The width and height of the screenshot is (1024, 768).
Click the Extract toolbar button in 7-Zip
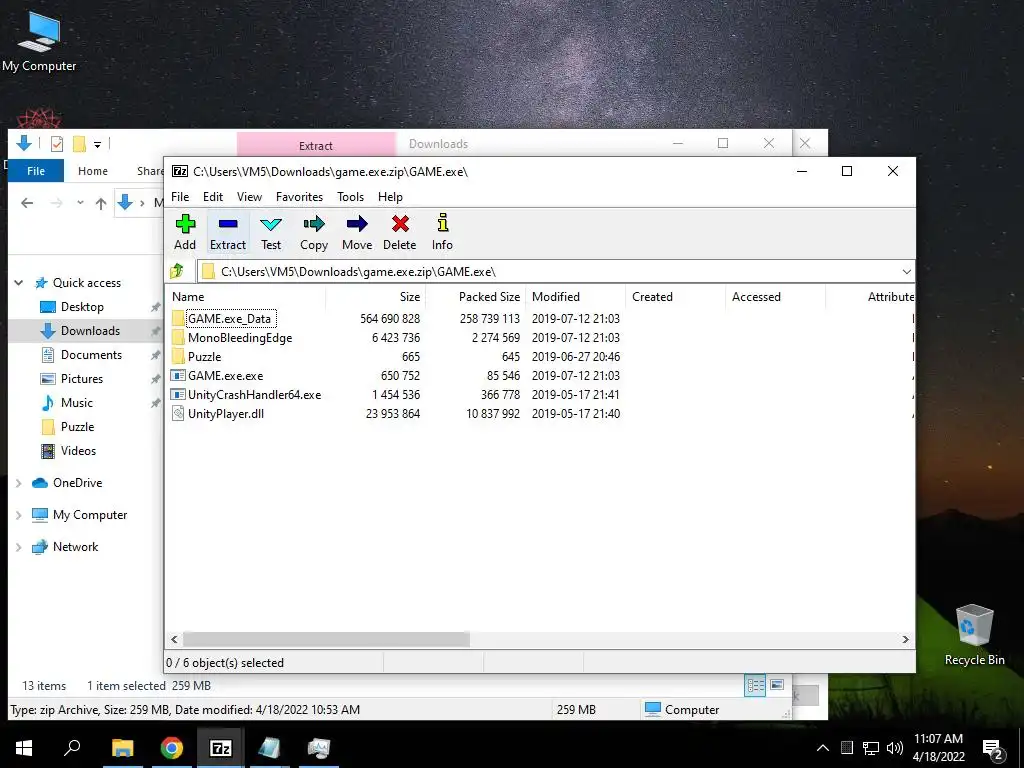point(228,232)
